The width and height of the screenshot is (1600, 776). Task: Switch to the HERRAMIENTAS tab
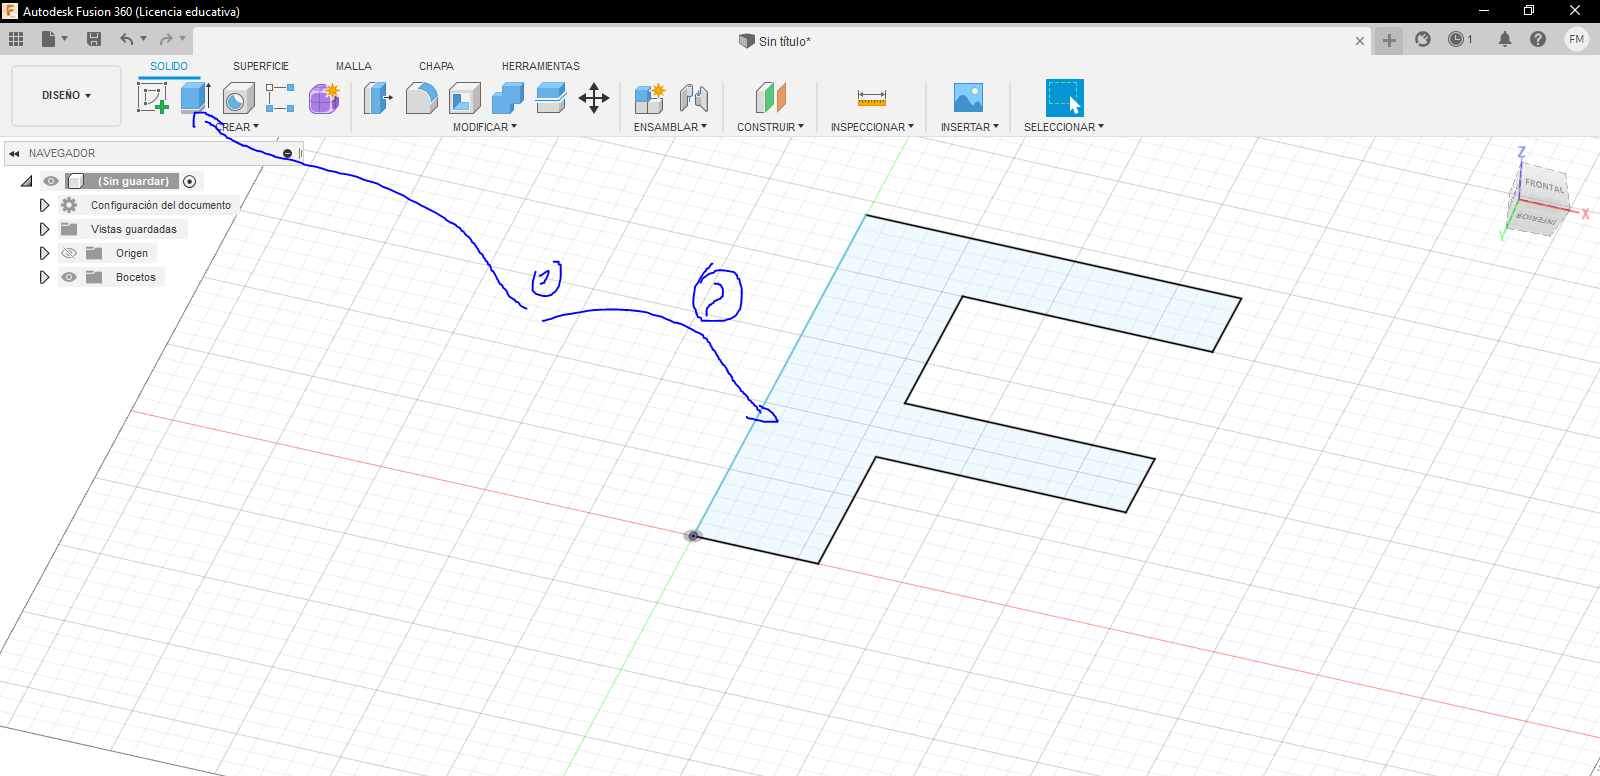pos(541,66)
